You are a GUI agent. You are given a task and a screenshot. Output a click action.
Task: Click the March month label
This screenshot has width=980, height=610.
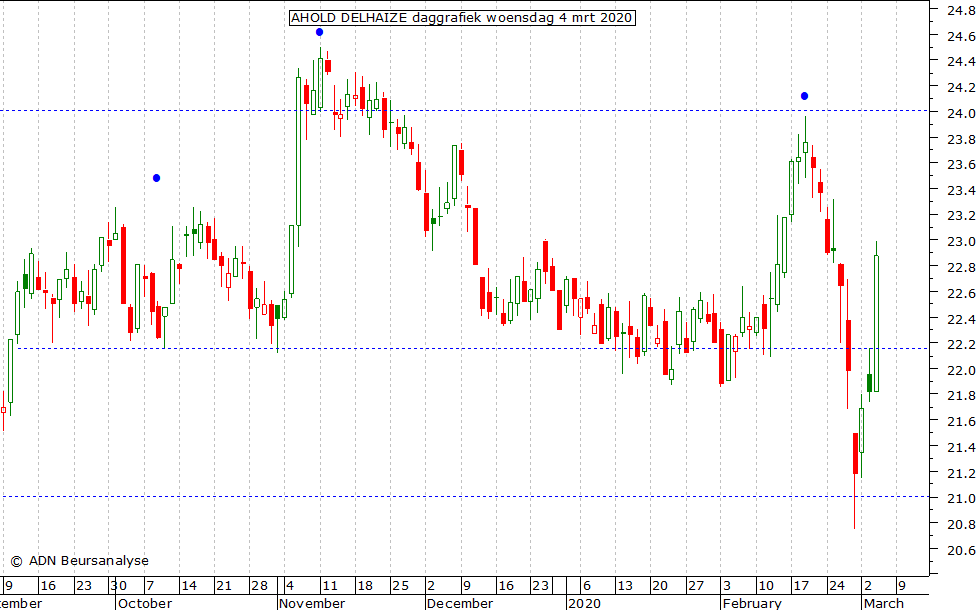[x=884, y=603]
